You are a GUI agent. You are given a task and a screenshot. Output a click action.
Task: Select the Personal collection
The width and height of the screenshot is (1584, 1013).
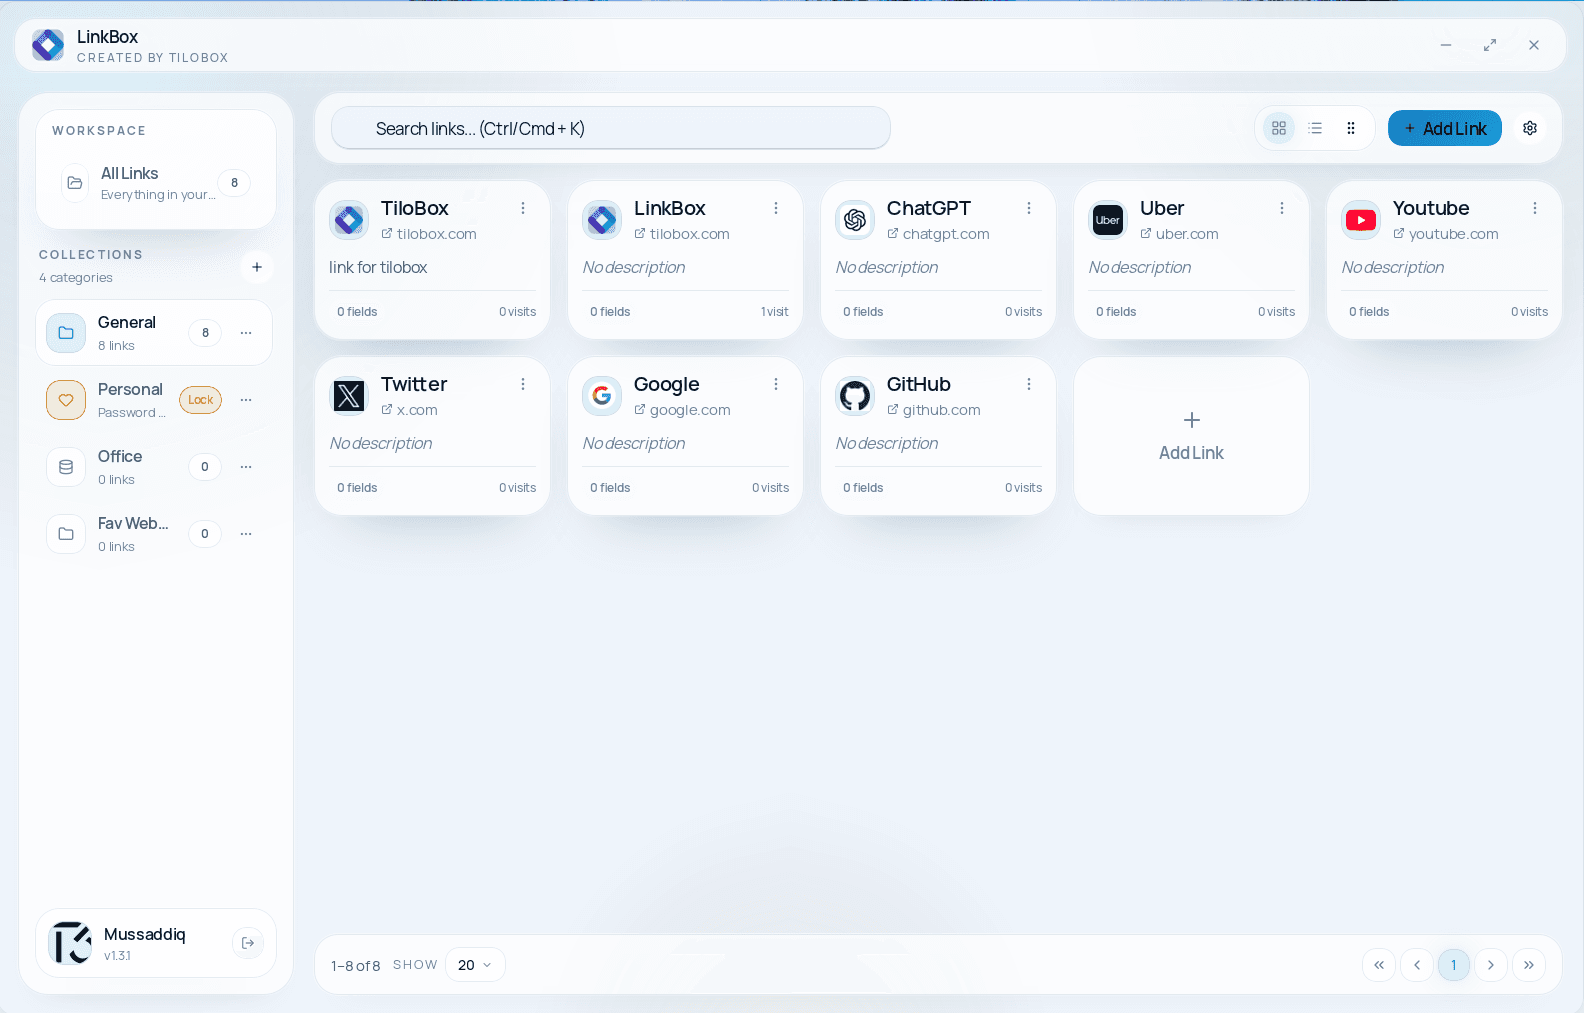click(154, 400)
